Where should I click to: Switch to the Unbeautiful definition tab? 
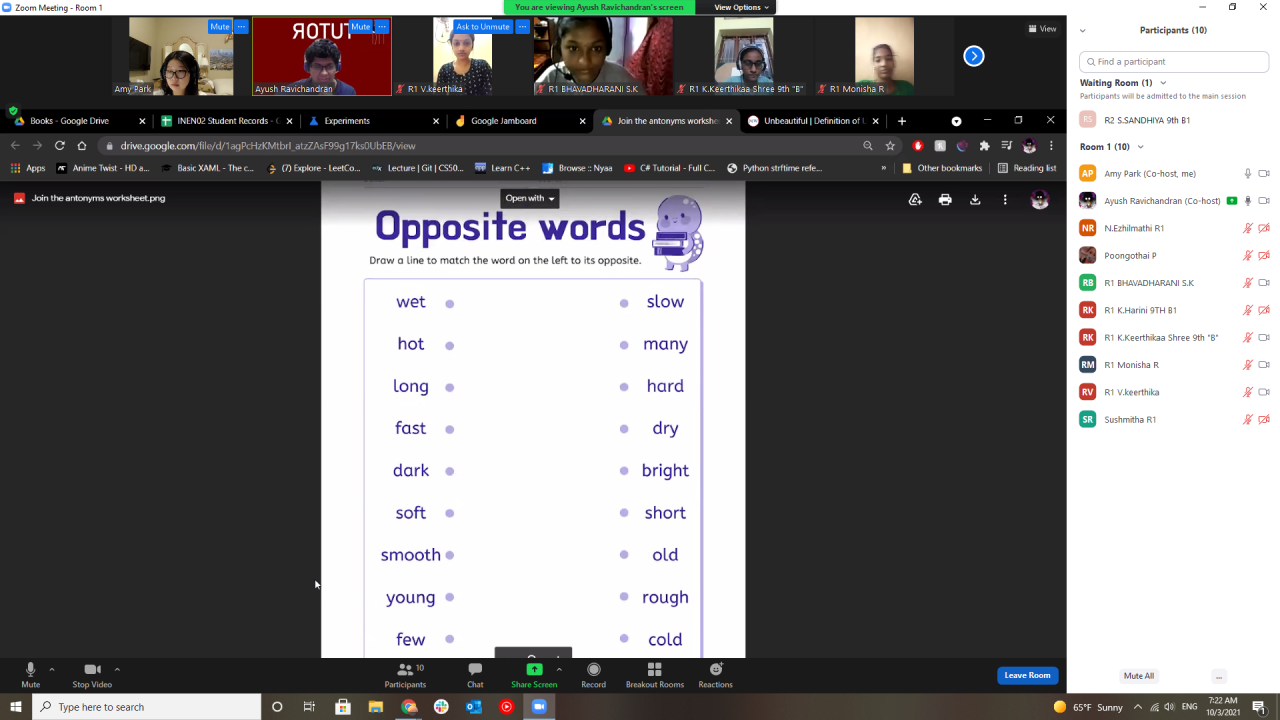click(812, 121)
